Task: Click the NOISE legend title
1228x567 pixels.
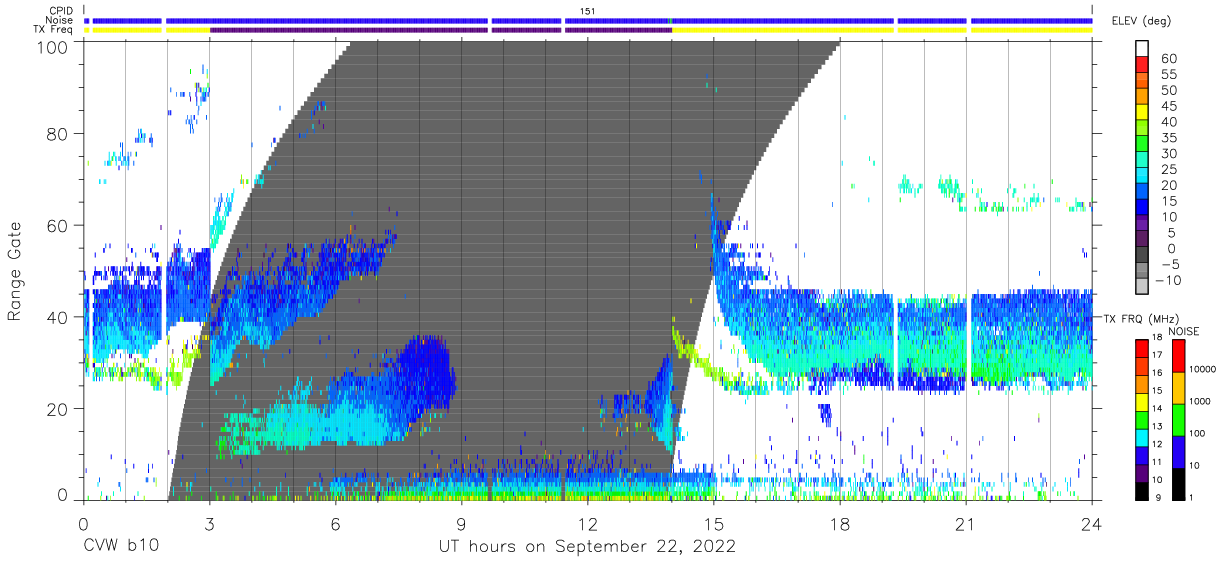Action: tap(1184, 331)
